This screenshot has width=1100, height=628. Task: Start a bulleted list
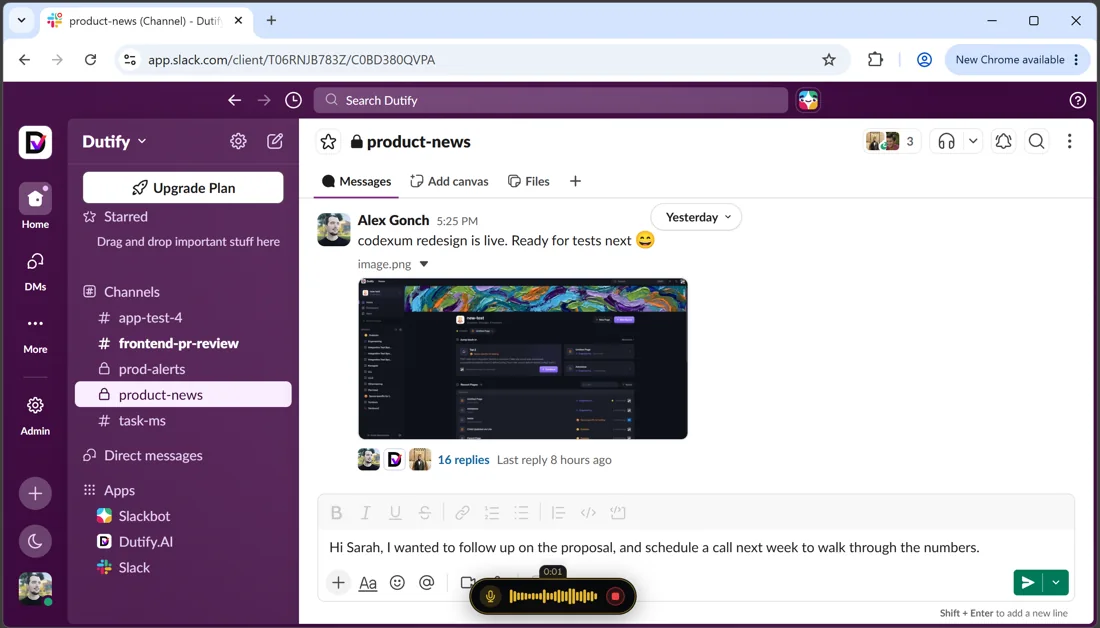coord(521,513)
